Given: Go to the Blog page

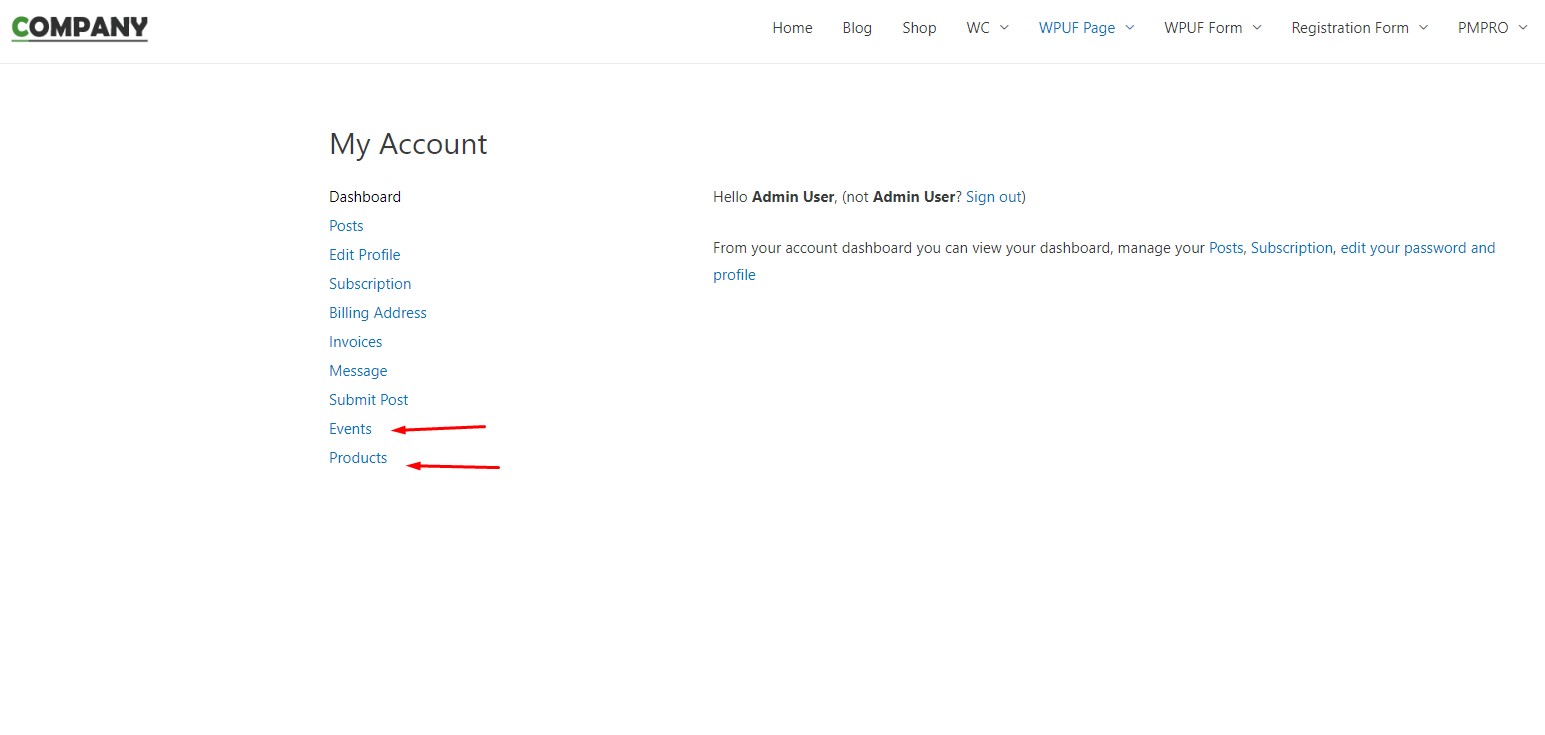Looking at the screenshot, I should coord(857,28).
